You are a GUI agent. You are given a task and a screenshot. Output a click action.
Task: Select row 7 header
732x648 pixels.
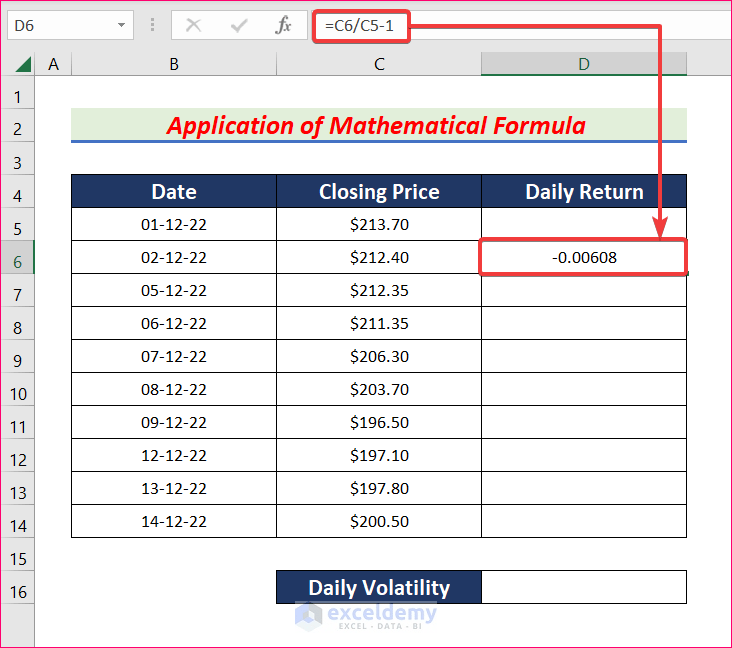pos(18,291)
